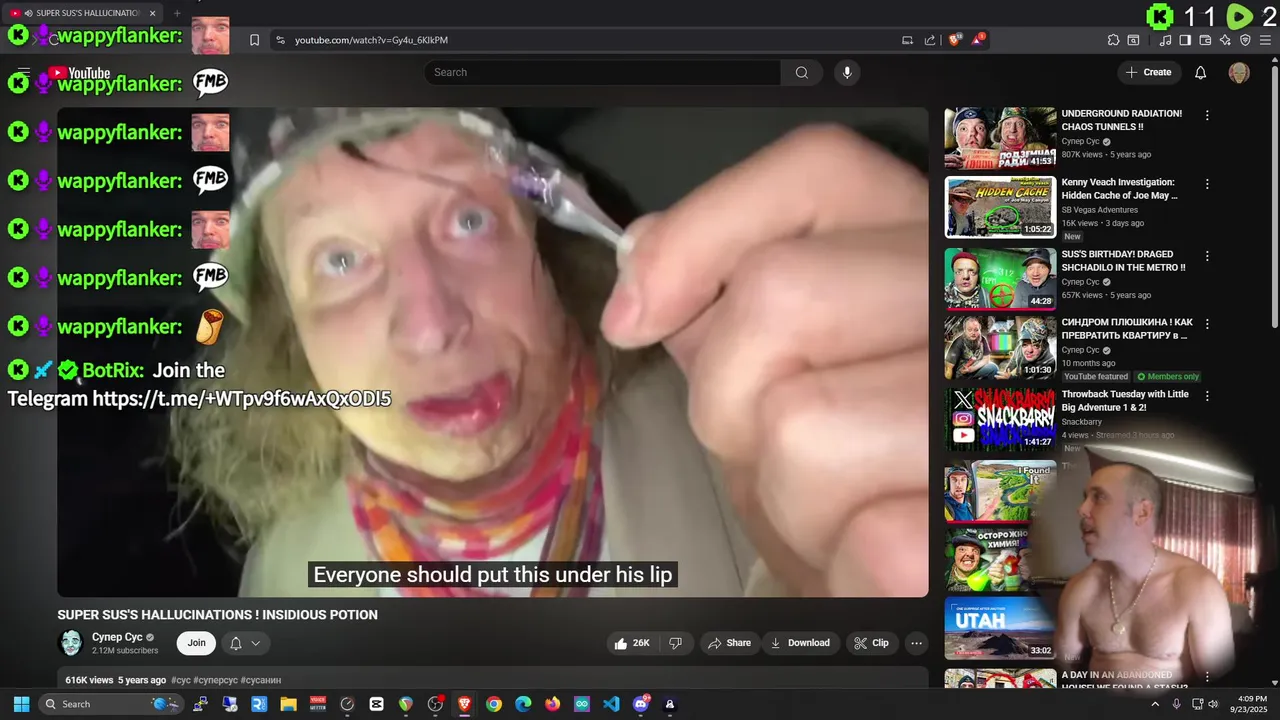Viewport: 1280px width, 720px height.
Task: Start a voice search with the microphone
Action: click(847, 72)
